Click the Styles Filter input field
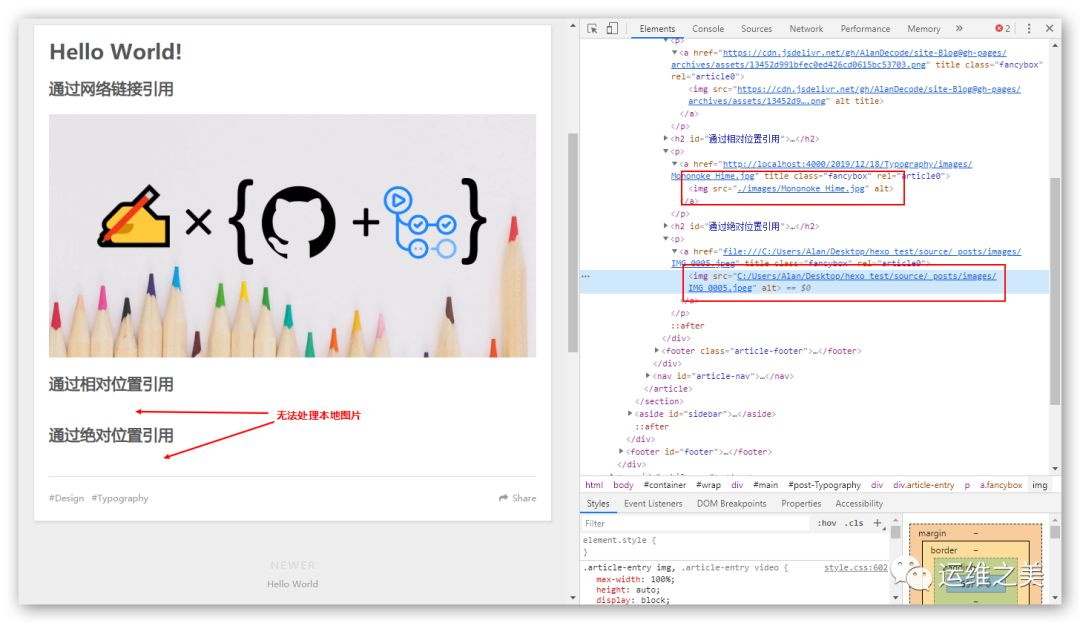This screenshot has height=623, width=1080. (x=696, y=523)
